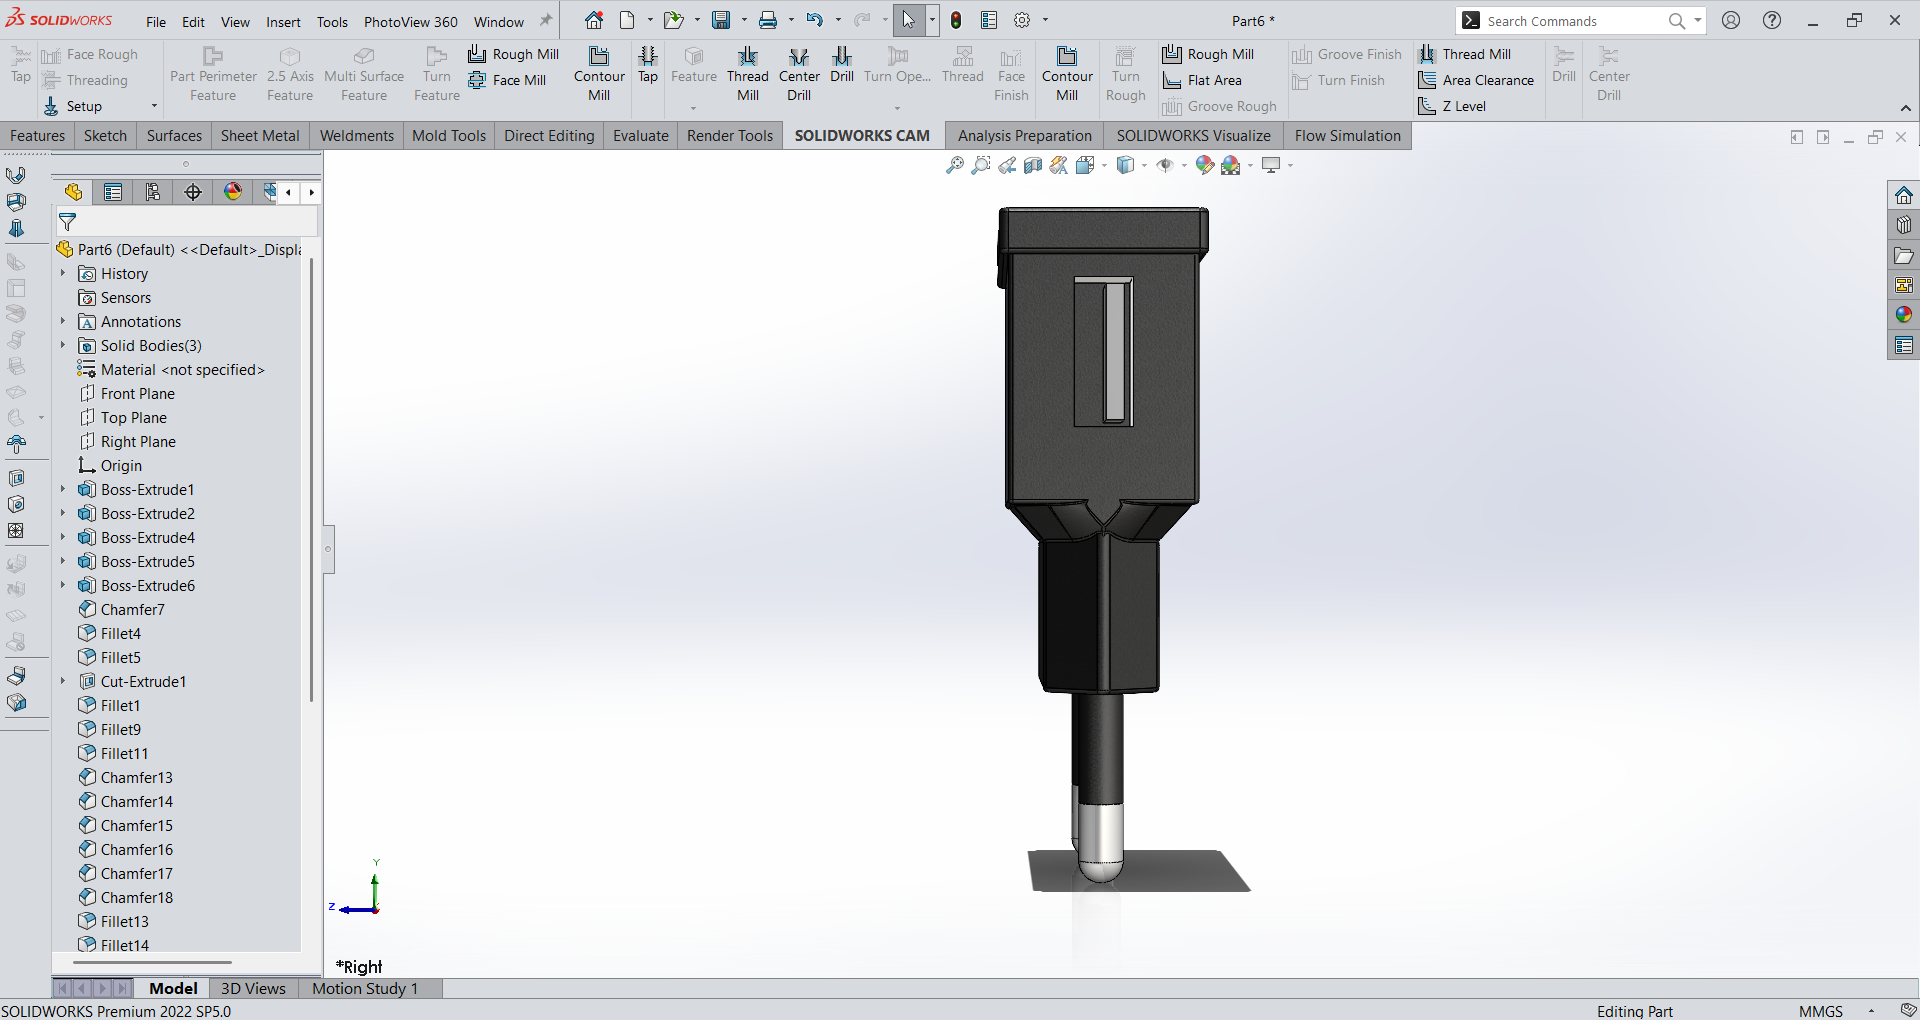This screenshot has width=1920, height=1020.
Task: Open the ConfigurationManager tab
Action: (x=153, y=192)
